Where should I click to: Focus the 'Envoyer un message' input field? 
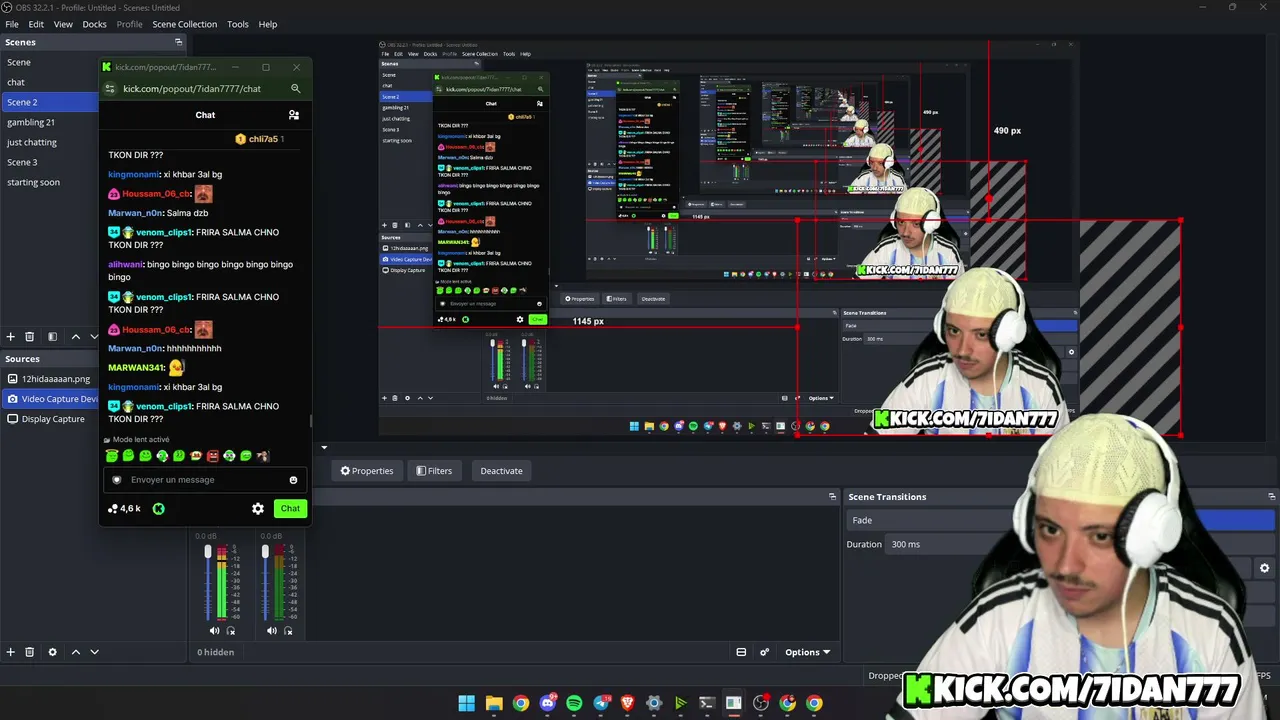click(x=205, y=480)
